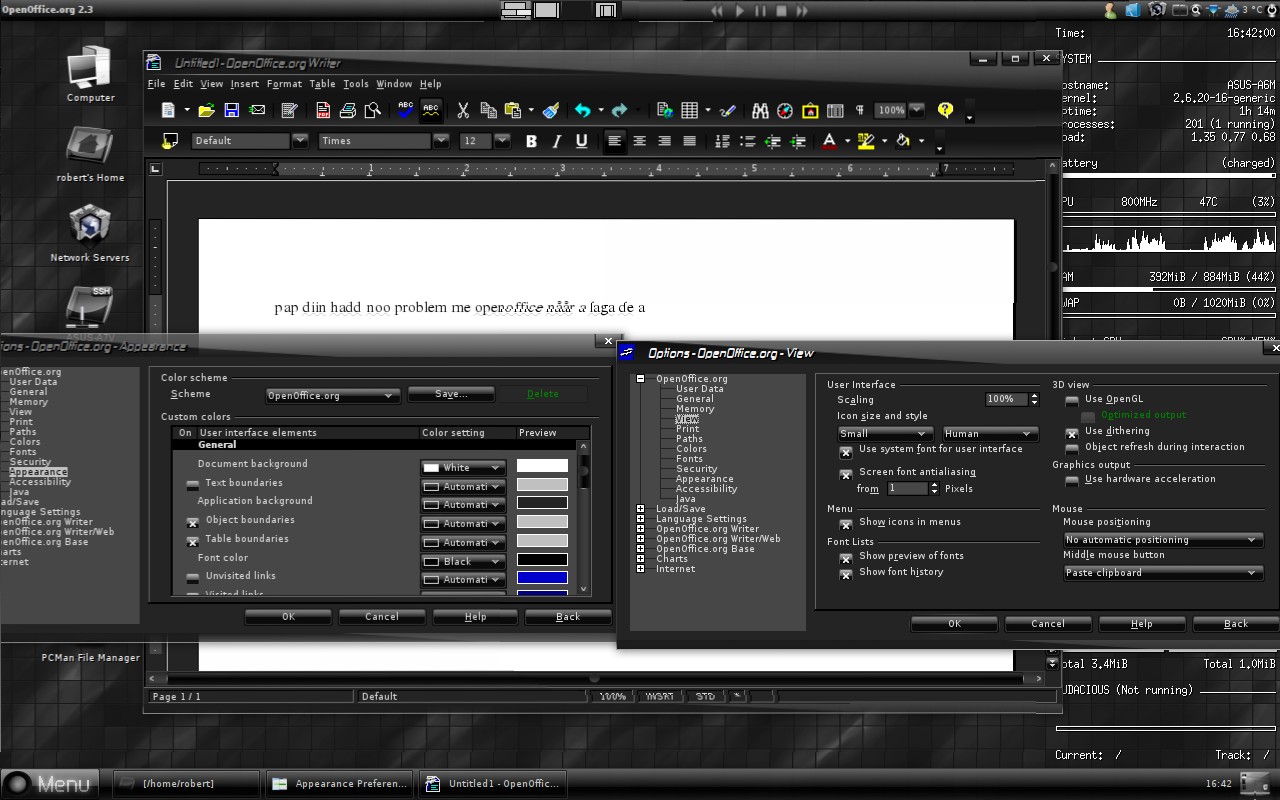Toggle Nonprinting Characters paragraph mark icon
The image size is (1280, 800).
(x=860, y=110)
